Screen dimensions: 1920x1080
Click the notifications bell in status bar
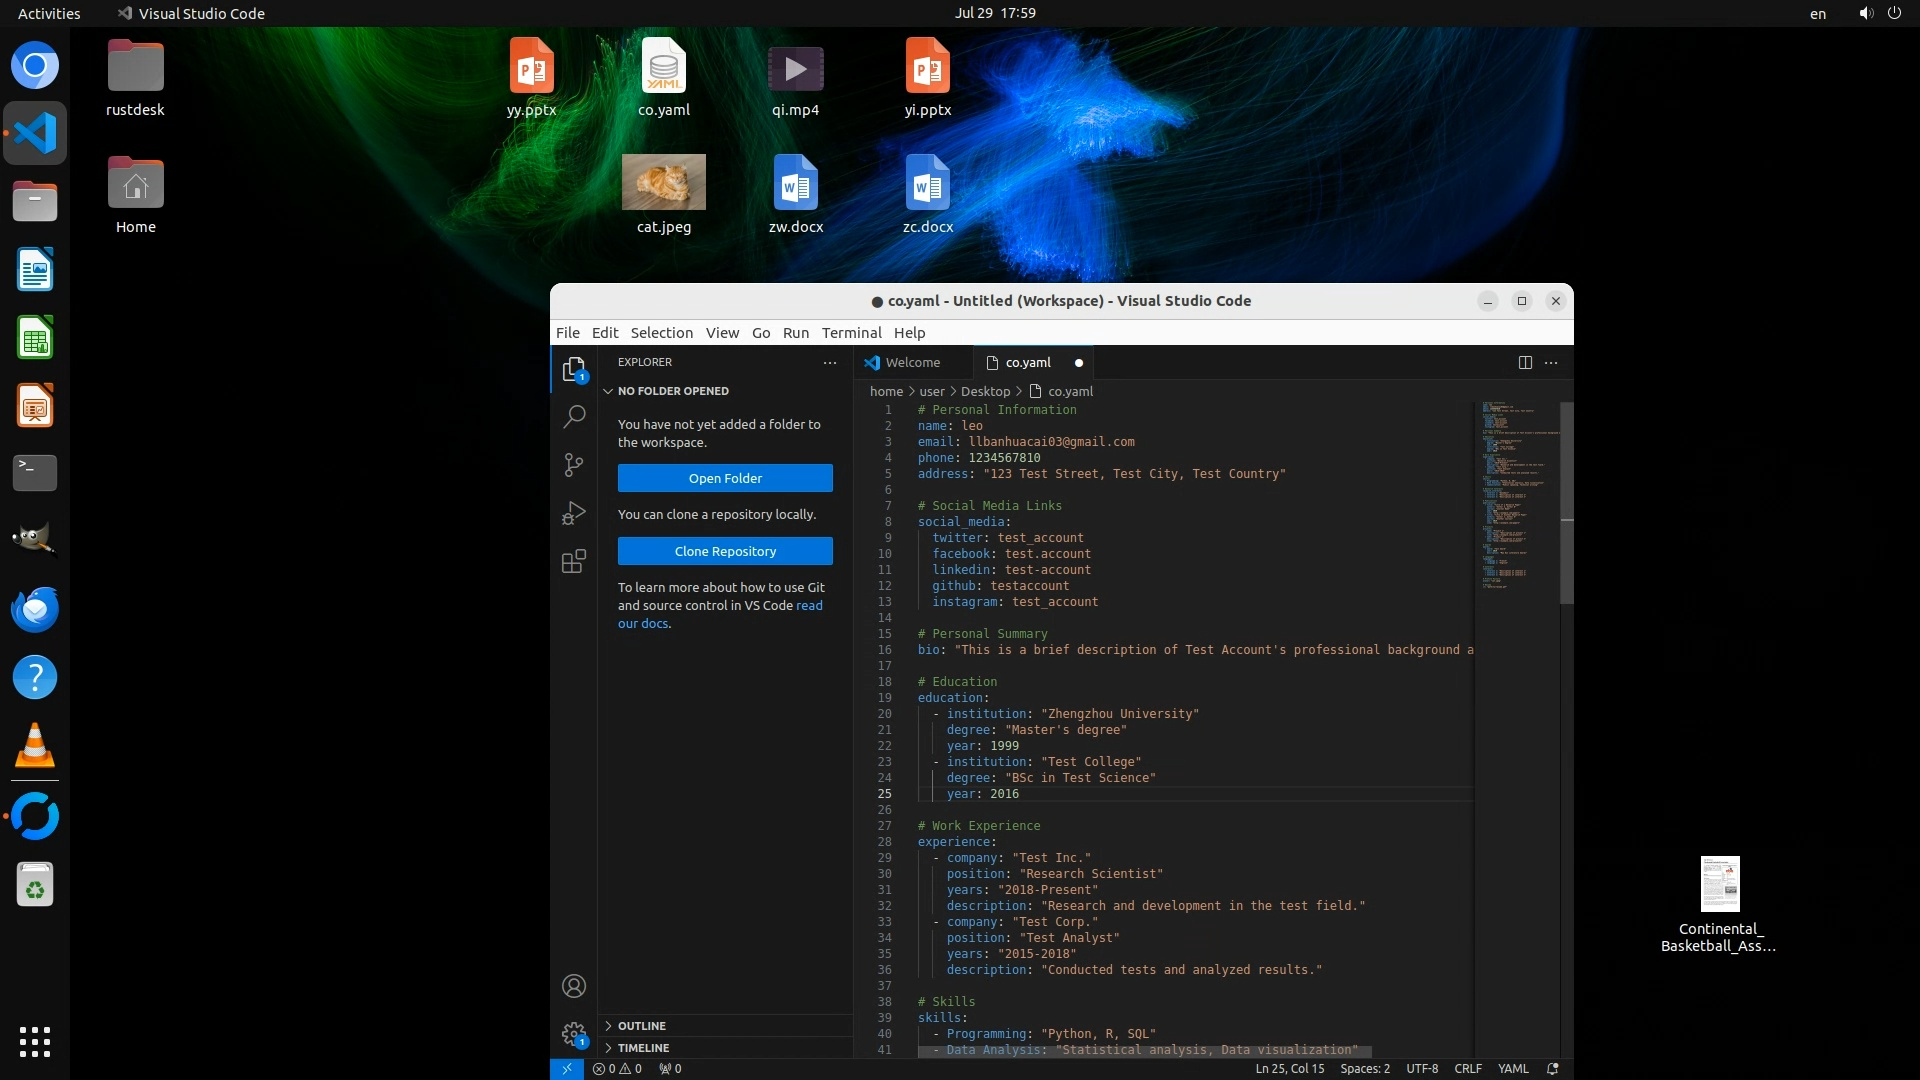(x=1553, y=1068)
